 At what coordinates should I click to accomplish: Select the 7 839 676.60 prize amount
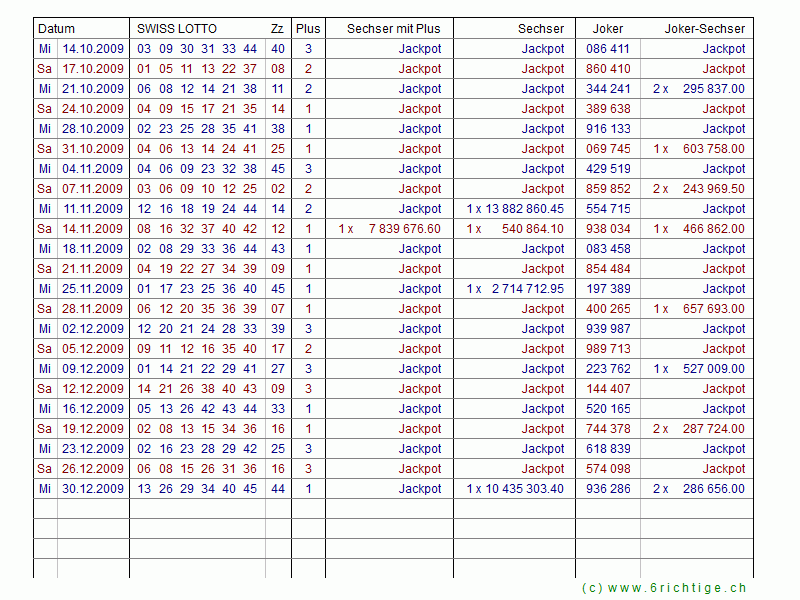click(404, 229)
